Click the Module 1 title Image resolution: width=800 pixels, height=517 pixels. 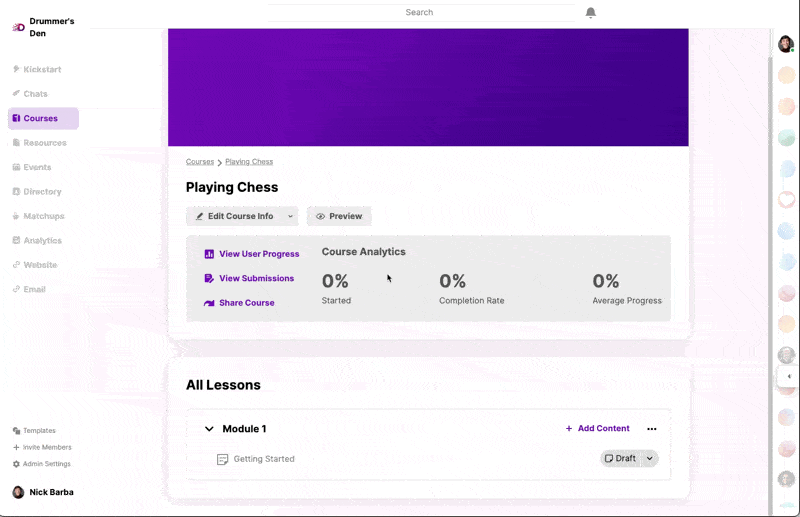tap(244, 429)
